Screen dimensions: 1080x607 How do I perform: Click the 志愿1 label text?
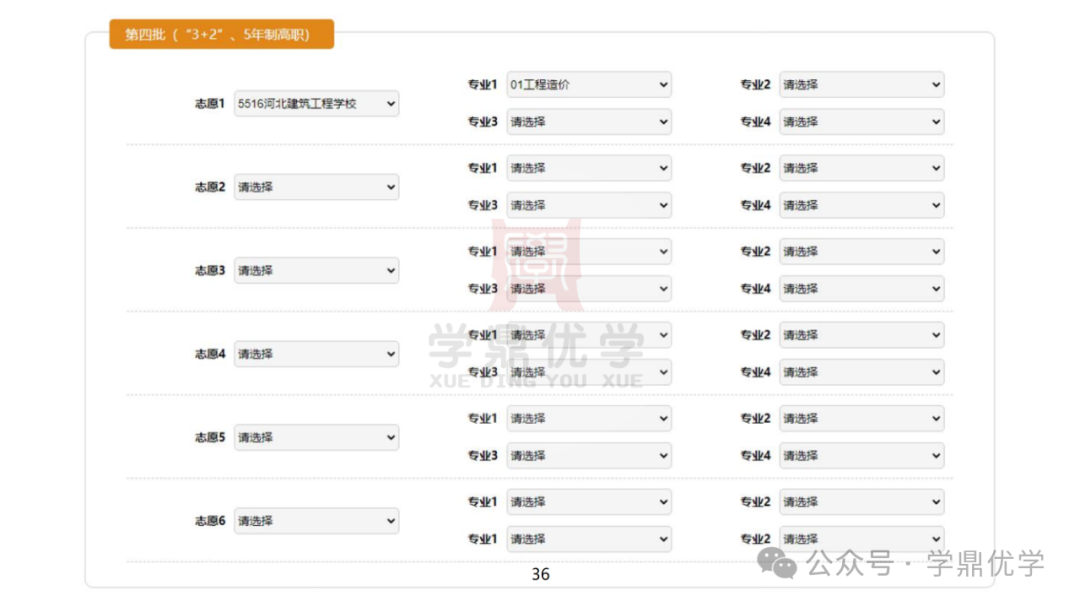[209, 103]
